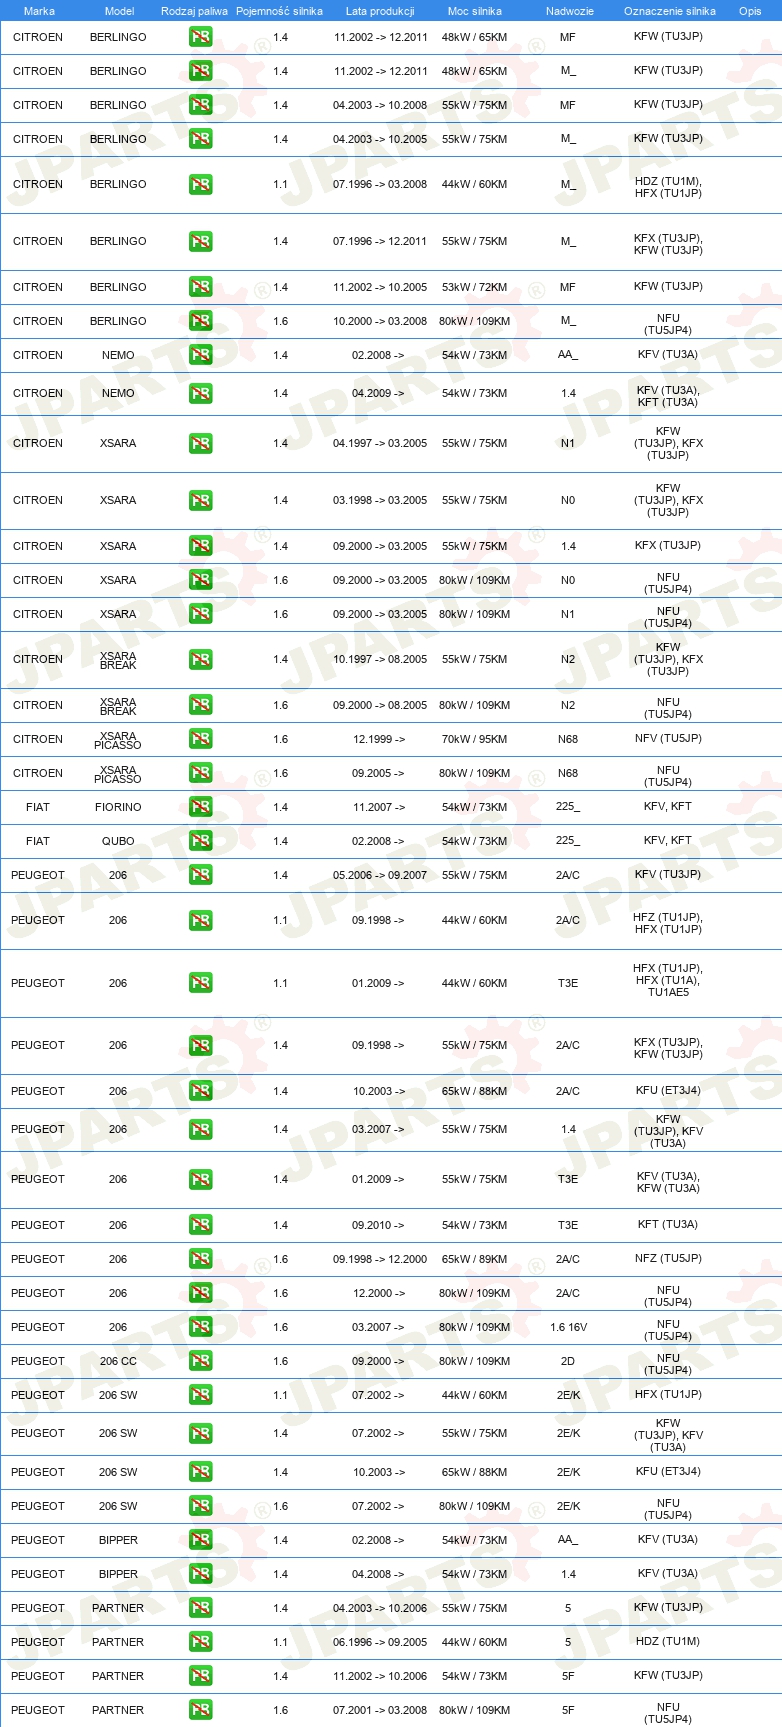
Task: Click fuel icon in Peugeot Bipper 02.2008 row
Action: click(x=200, y=1540)
